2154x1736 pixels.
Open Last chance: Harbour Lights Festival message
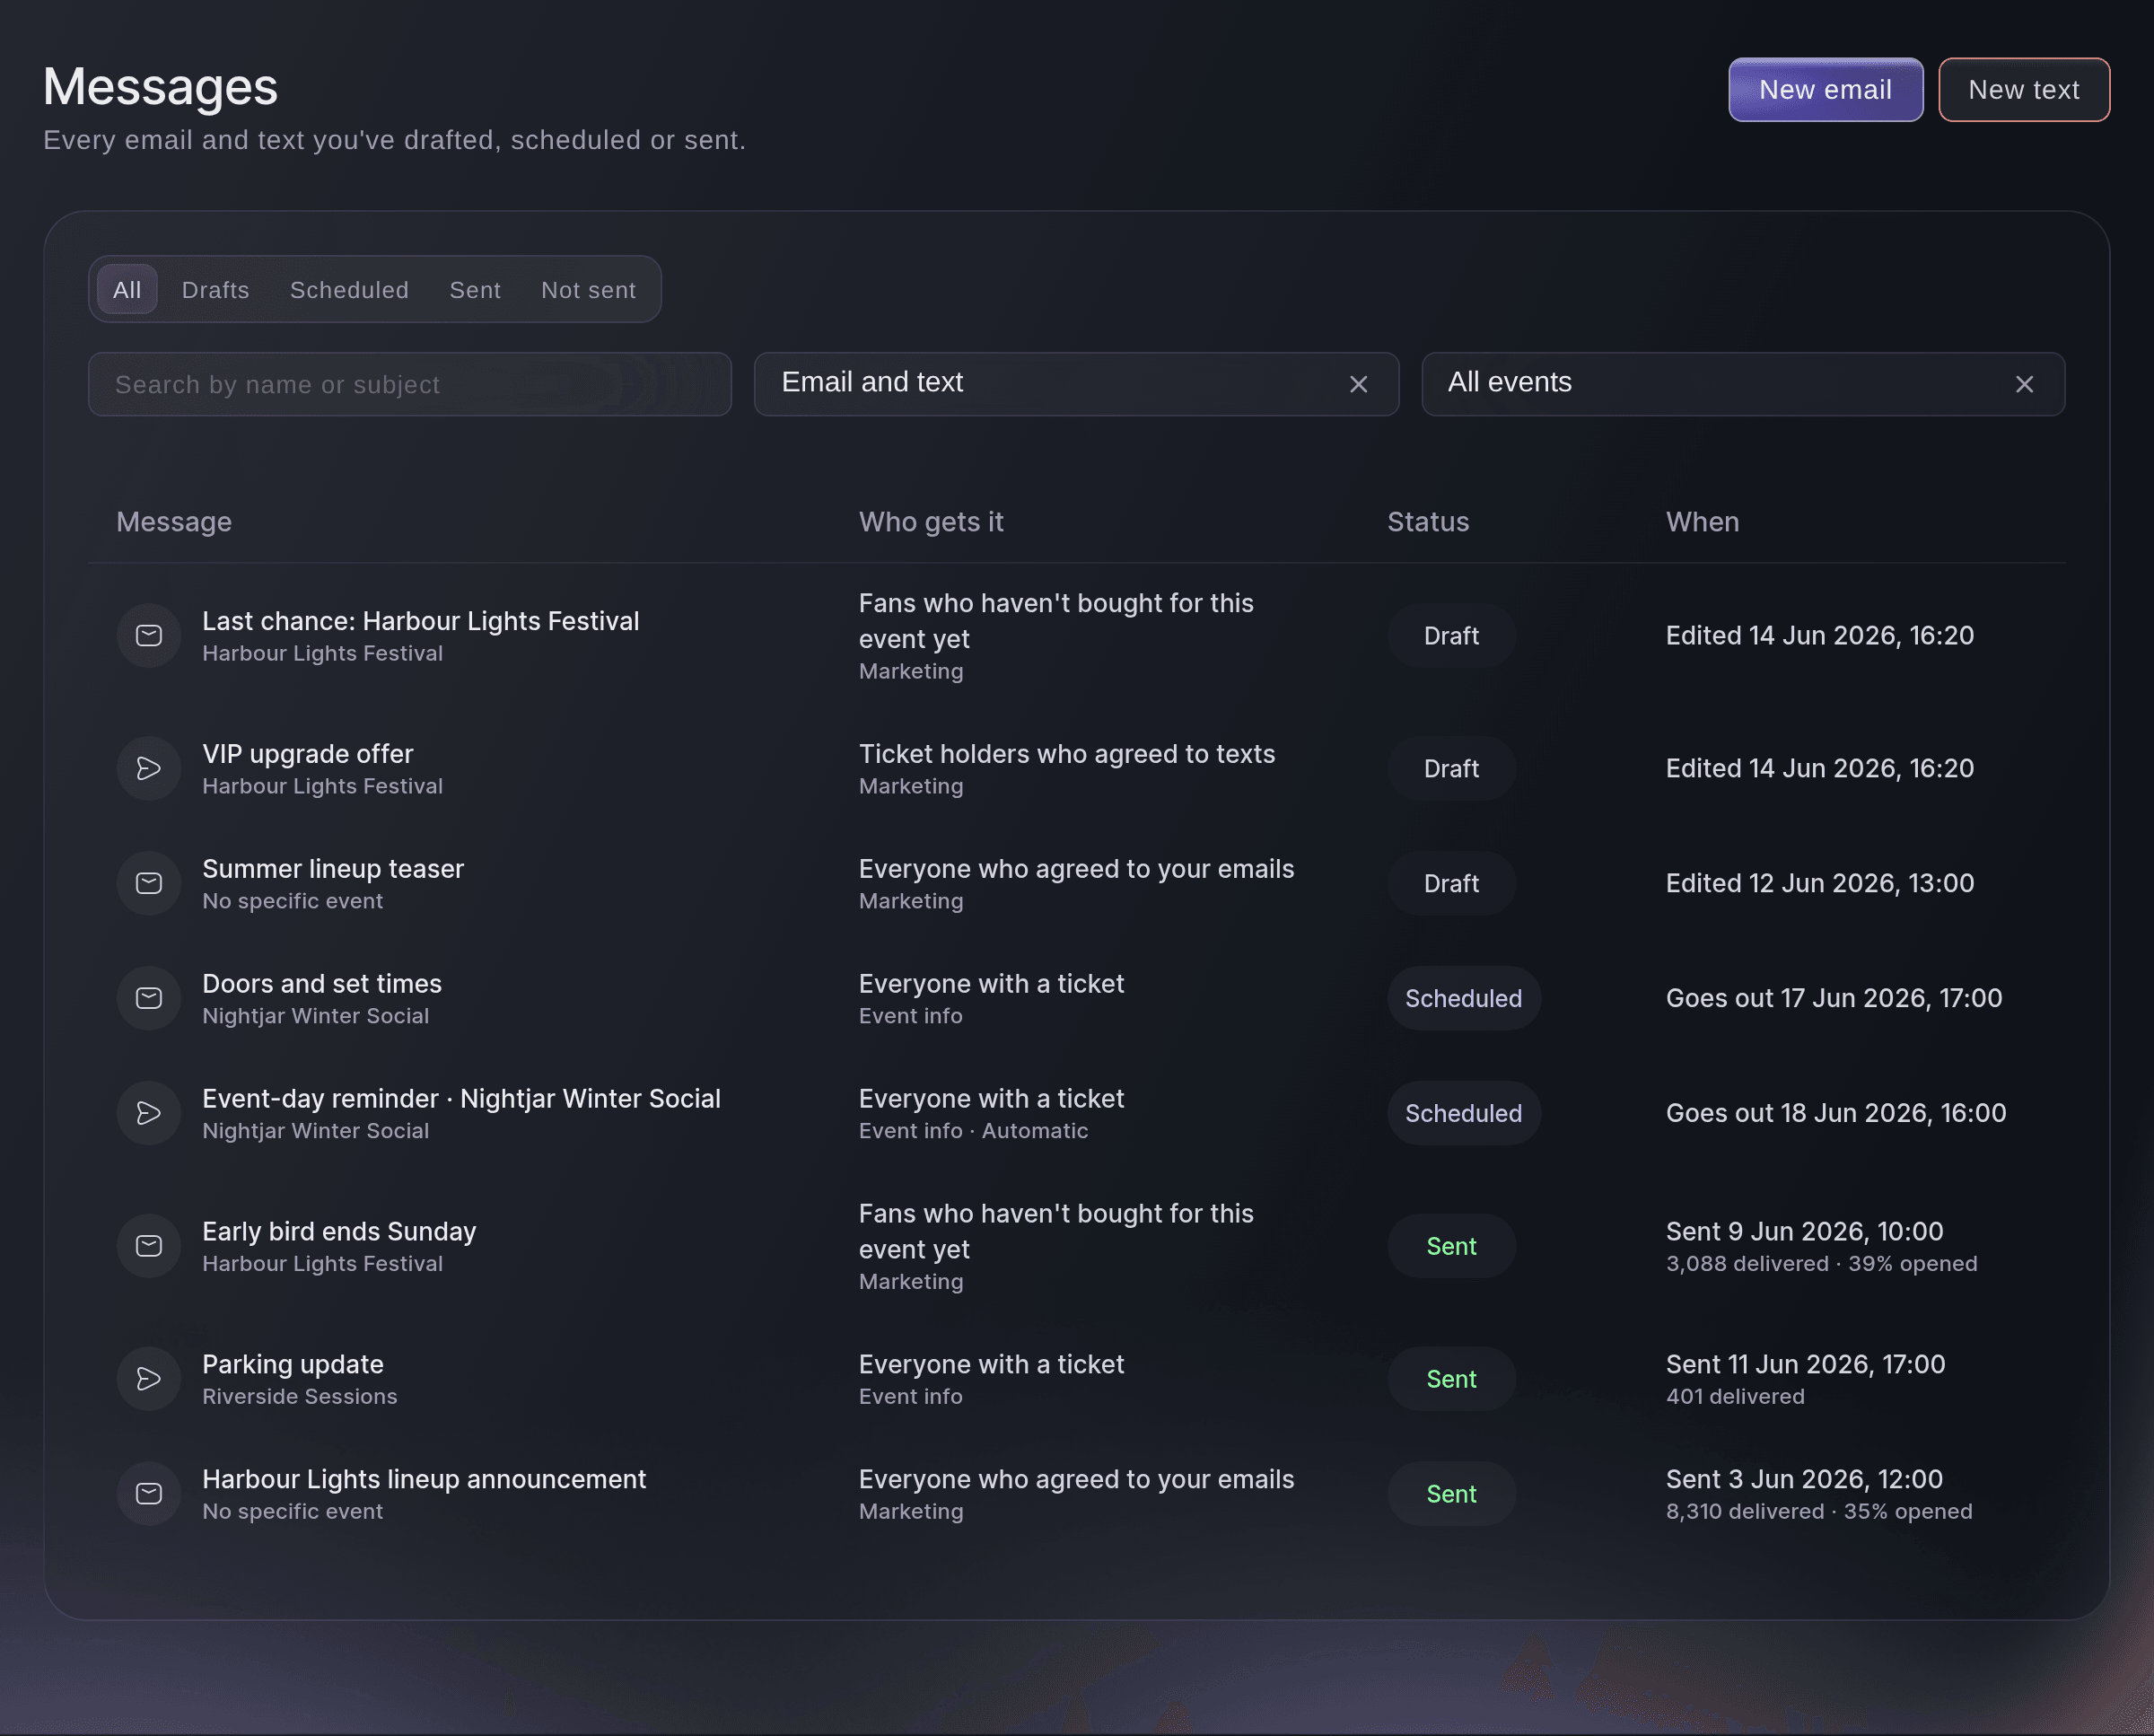pyautogui.click(x=421, y=621)
